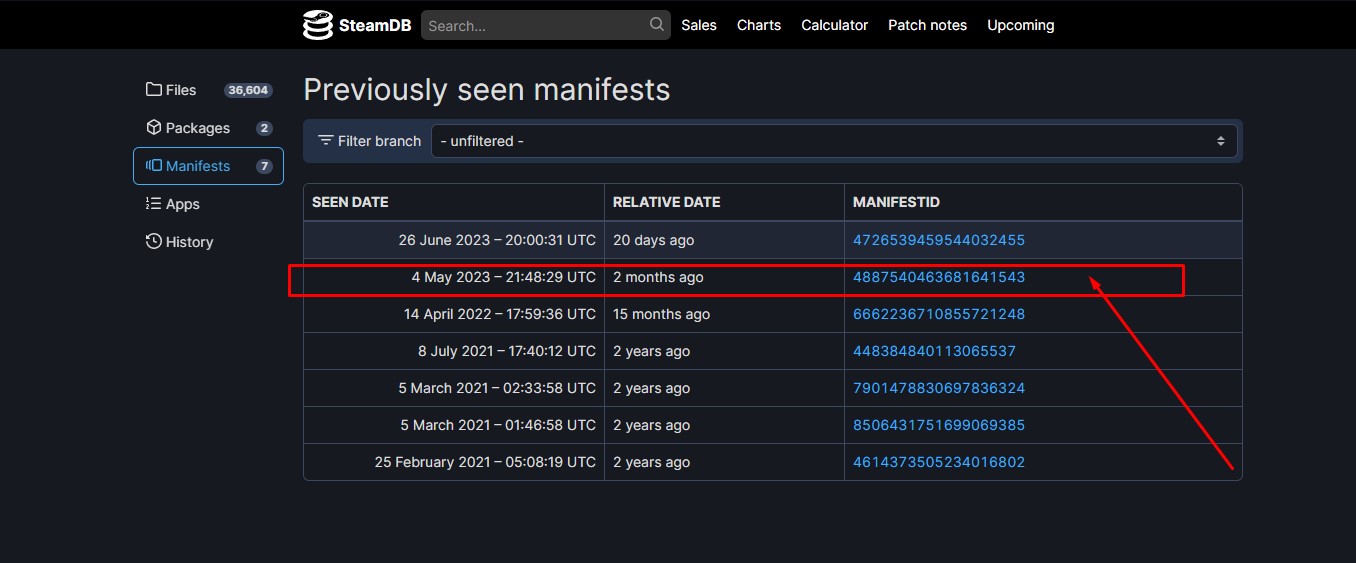This screenshot has width=1356, height=563.
Task: Open manifest 6662236710855721248
Action: click(x=939, y=314)
